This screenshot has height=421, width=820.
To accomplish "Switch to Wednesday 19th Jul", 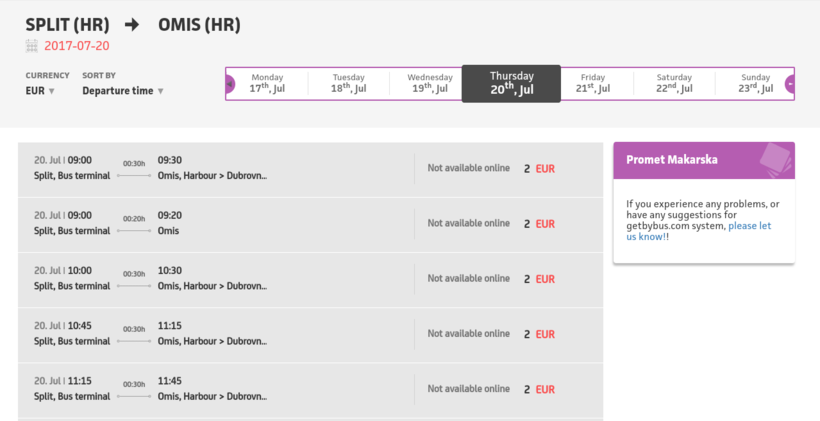I will pos(430,84).
